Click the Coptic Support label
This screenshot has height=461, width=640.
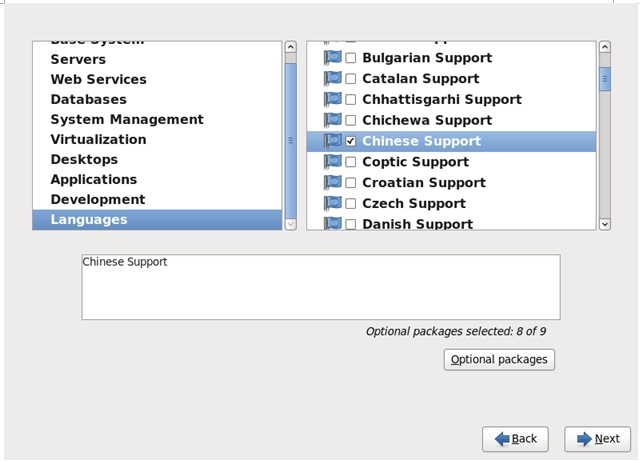tap(416, 162)
